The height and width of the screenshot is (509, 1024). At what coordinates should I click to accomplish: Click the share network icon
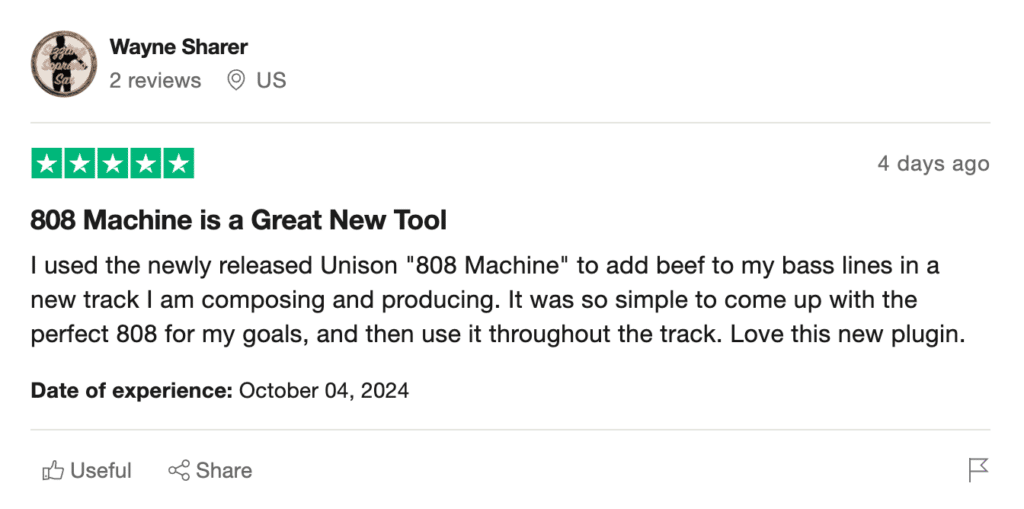(179, 470)
